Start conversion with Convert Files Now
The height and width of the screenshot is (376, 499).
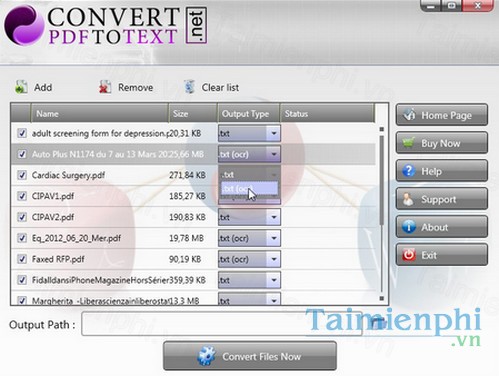pos(250,356)
